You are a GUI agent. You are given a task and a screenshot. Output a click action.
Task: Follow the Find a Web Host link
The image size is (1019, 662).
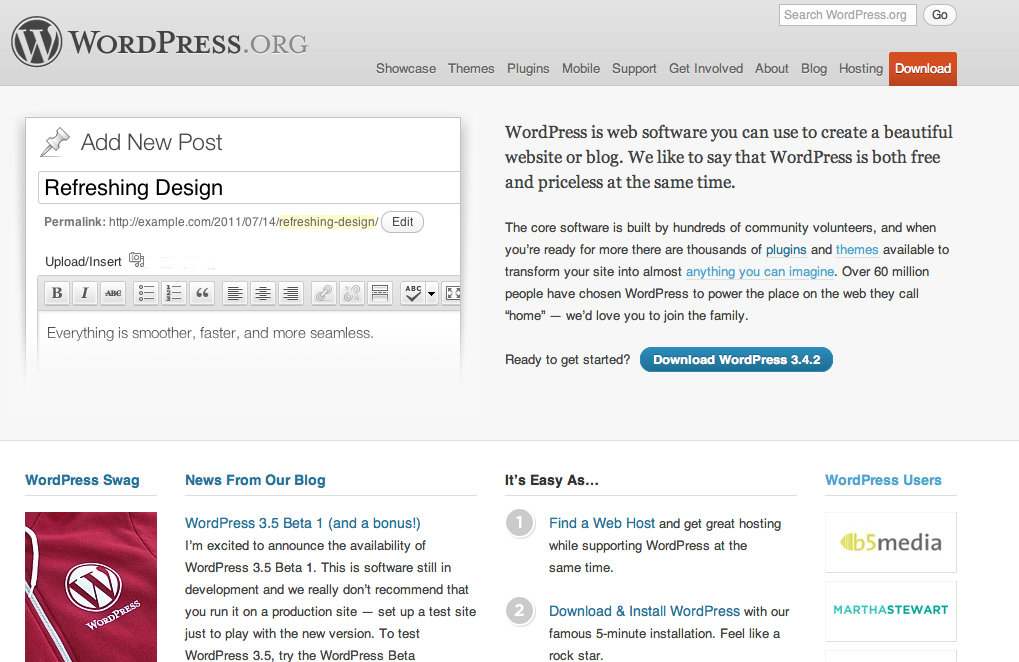pos(602,523)
